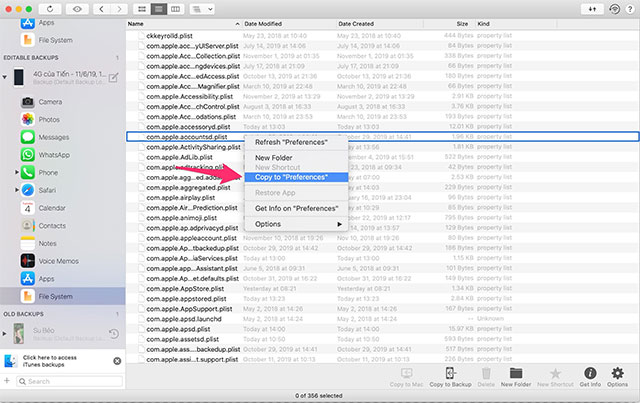
Task: Switch to list view mode
Action: pos(158,9)
